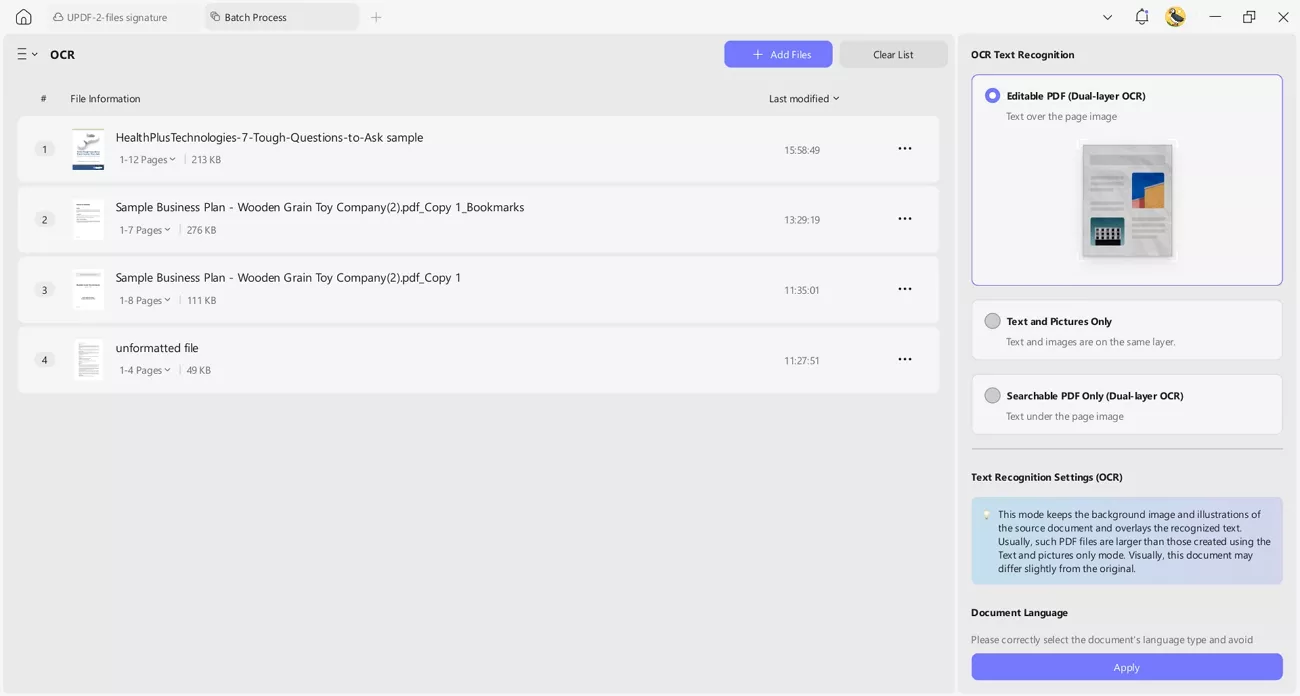Click the Apply button
1300x696 pixels.
pyautogui.click(x=1126, y=667)
